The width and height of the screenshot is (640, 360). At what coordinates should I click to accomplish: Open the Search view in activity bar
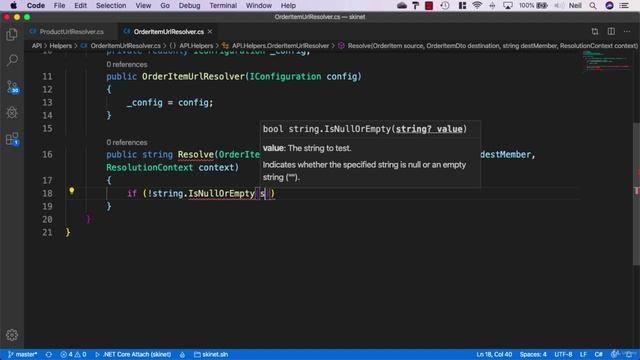tap(12, 60)
